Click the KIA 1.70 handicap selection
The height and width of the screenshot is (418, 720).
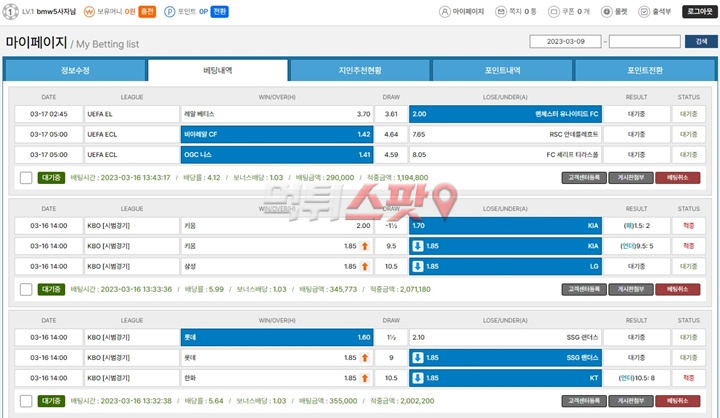point(505,226)
